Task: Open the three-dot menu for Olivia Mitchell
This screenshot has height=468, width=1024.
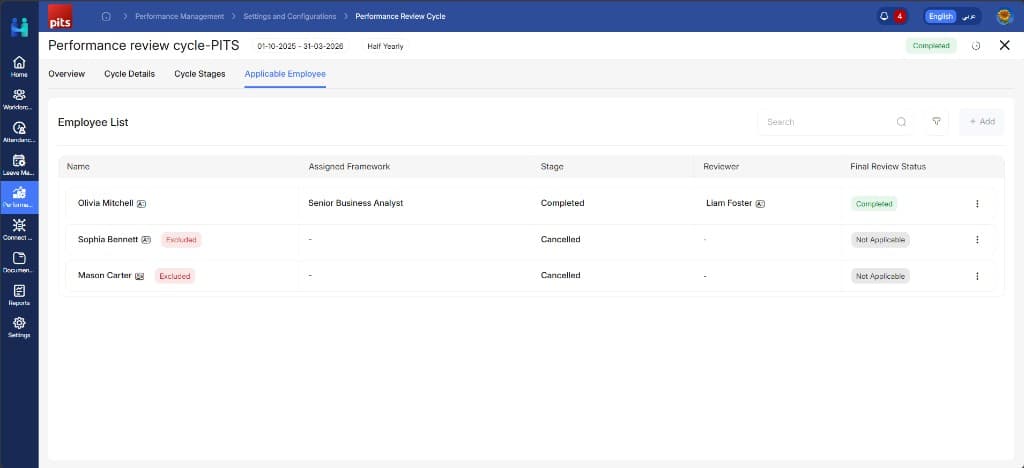Action: click(977, 204)
